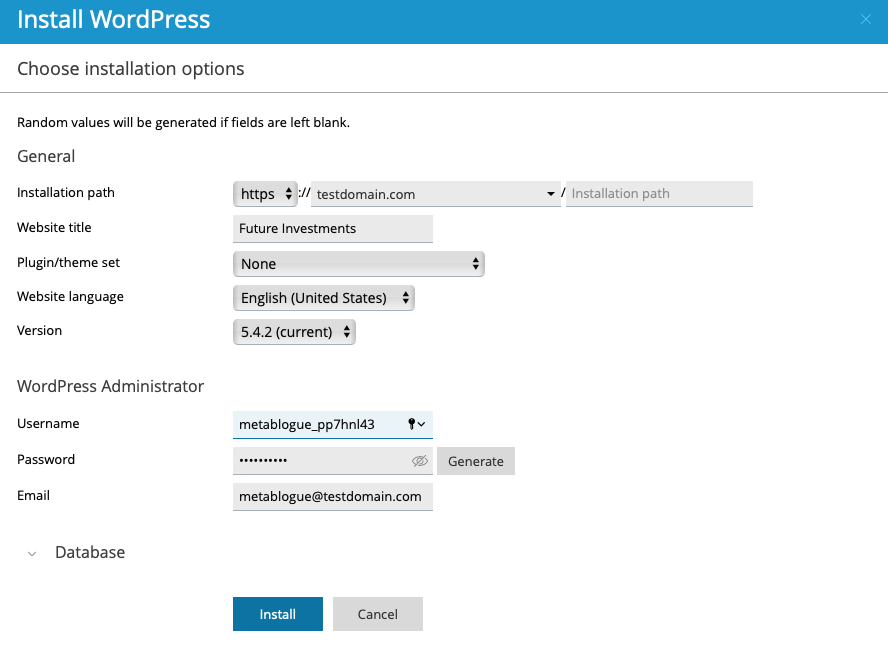Select the Website title field

coord(332,228)
